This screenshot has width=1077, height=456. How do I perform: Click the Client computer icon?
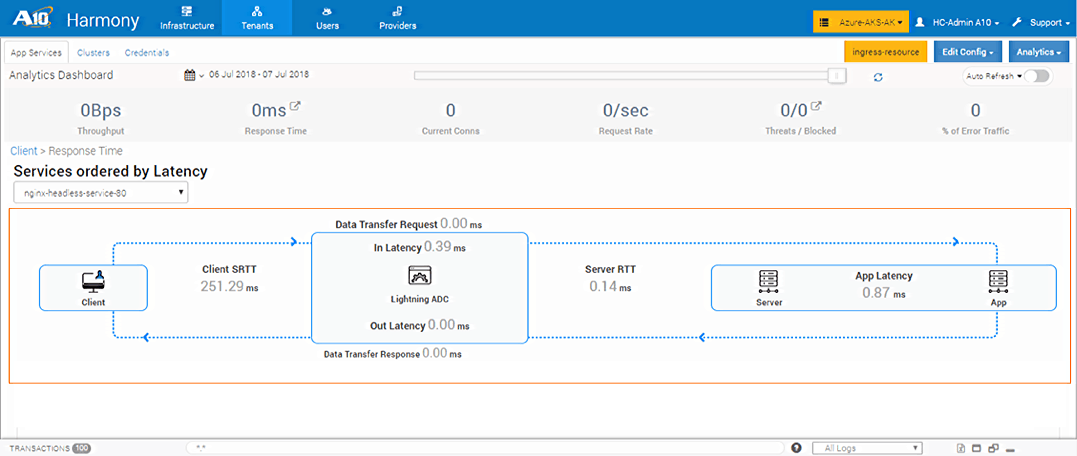(x=93, y=281)
